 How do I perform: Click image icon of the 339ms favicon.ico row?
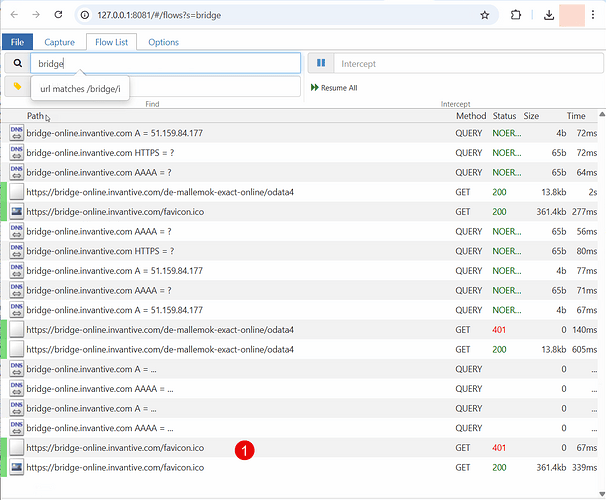coord(17,468)
